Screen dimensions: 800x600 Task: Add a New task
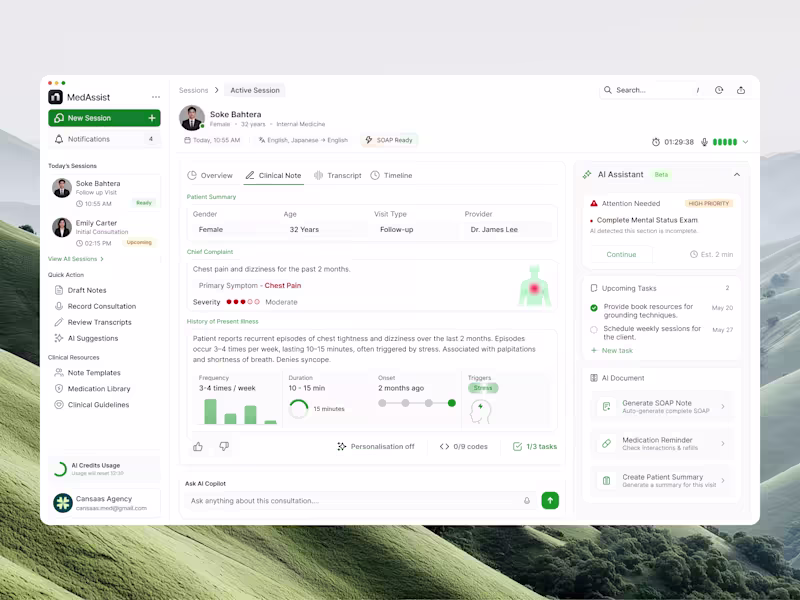point(611,351)
